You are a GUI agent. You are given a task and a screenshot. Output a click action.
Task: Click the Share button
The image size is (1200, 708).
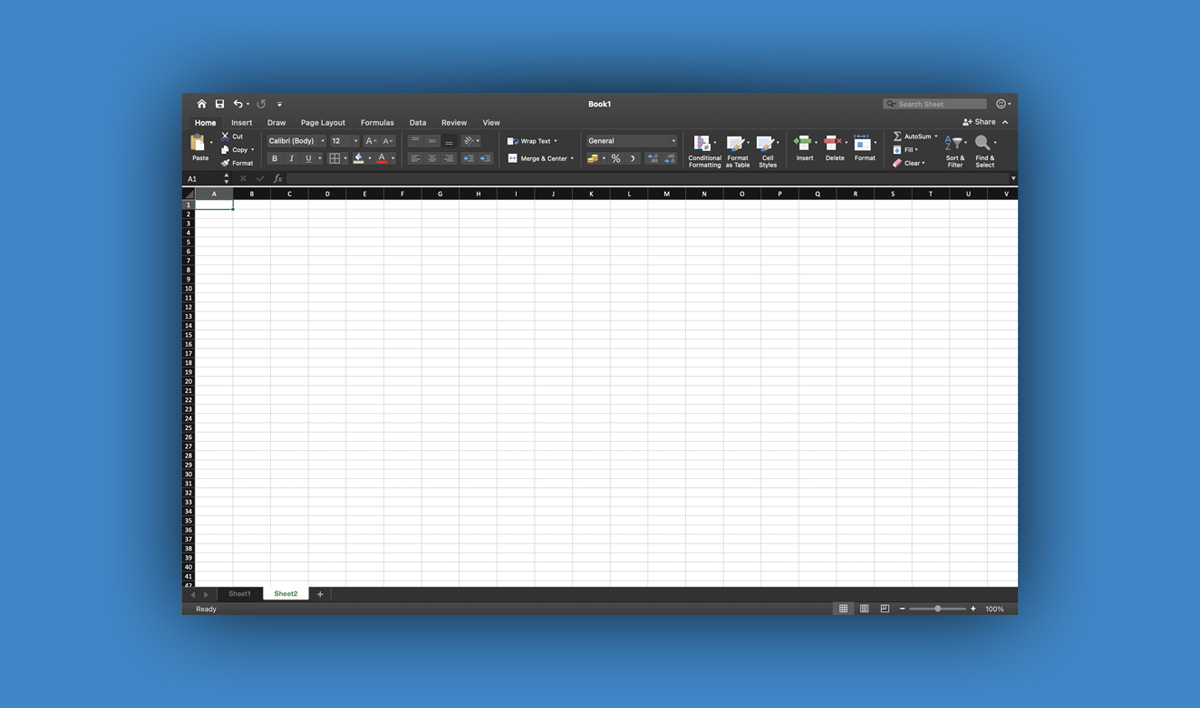tap(980, 122)
